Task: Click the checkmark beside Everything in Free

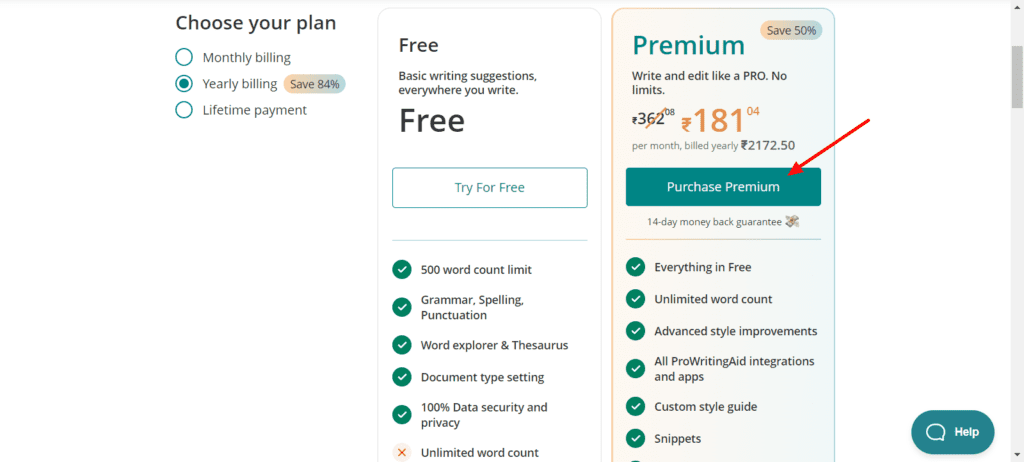Action: [635, 267]
